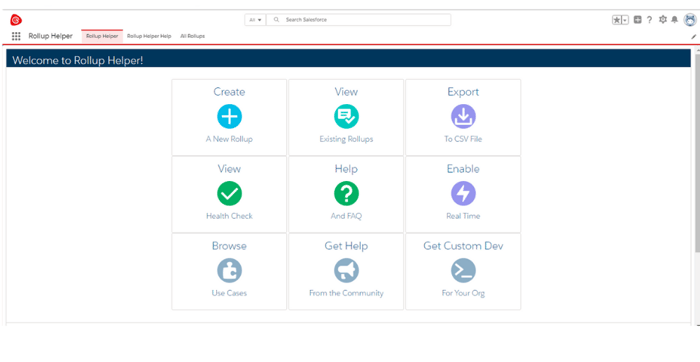Open the App Launcher grid icon
The height and width of the screenshot is (362, 700).
pyautogui.click(x=16, y=36)
